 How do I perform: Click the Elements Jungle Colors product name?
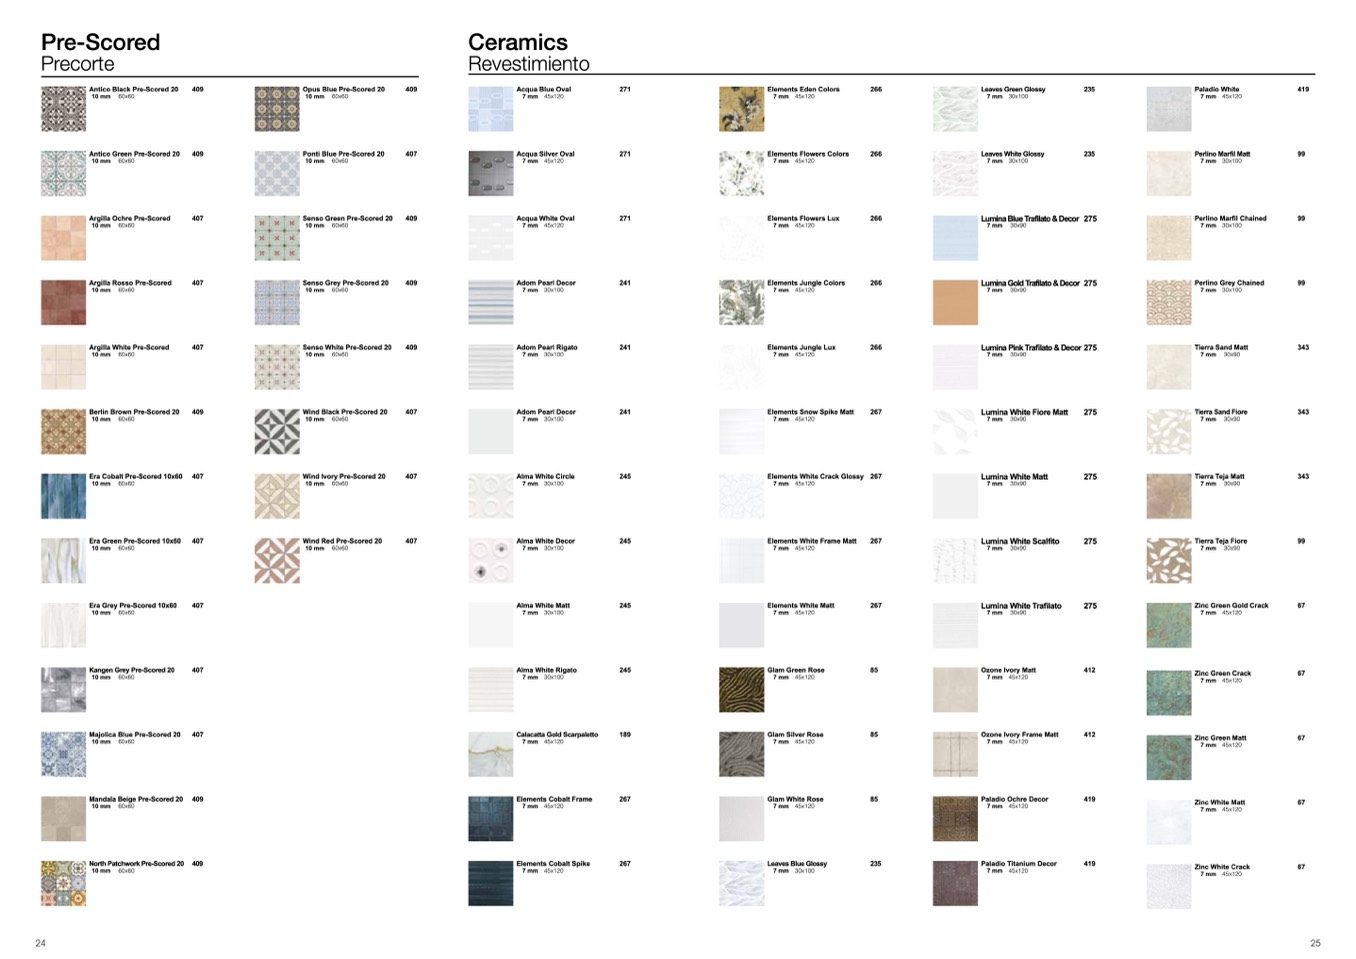pyautogui.click(x=805, y=283)
